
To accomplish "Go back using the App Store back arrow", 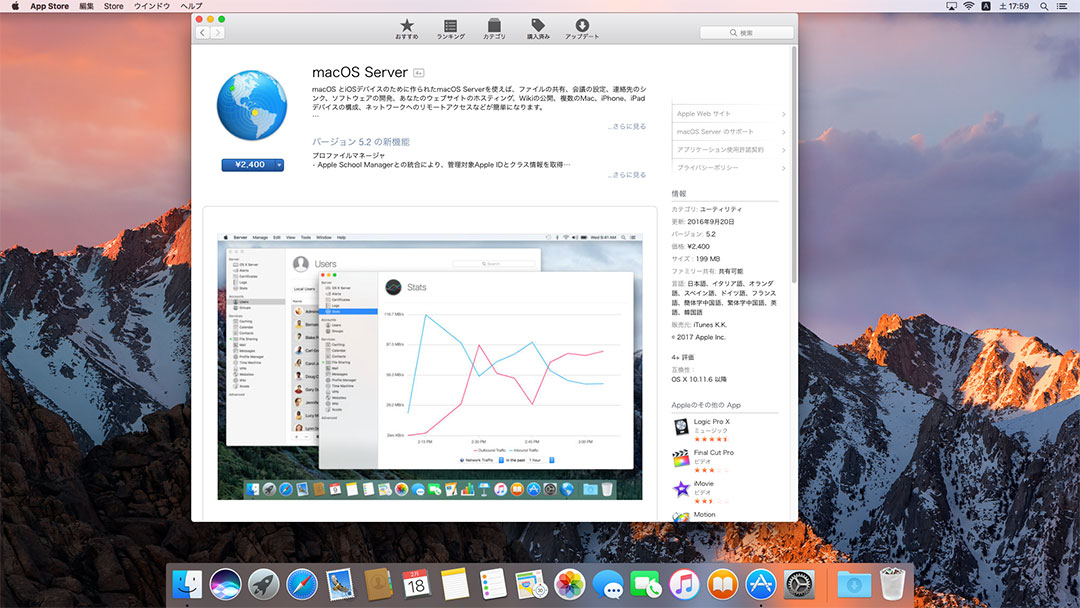I will (x=202, y=32).
